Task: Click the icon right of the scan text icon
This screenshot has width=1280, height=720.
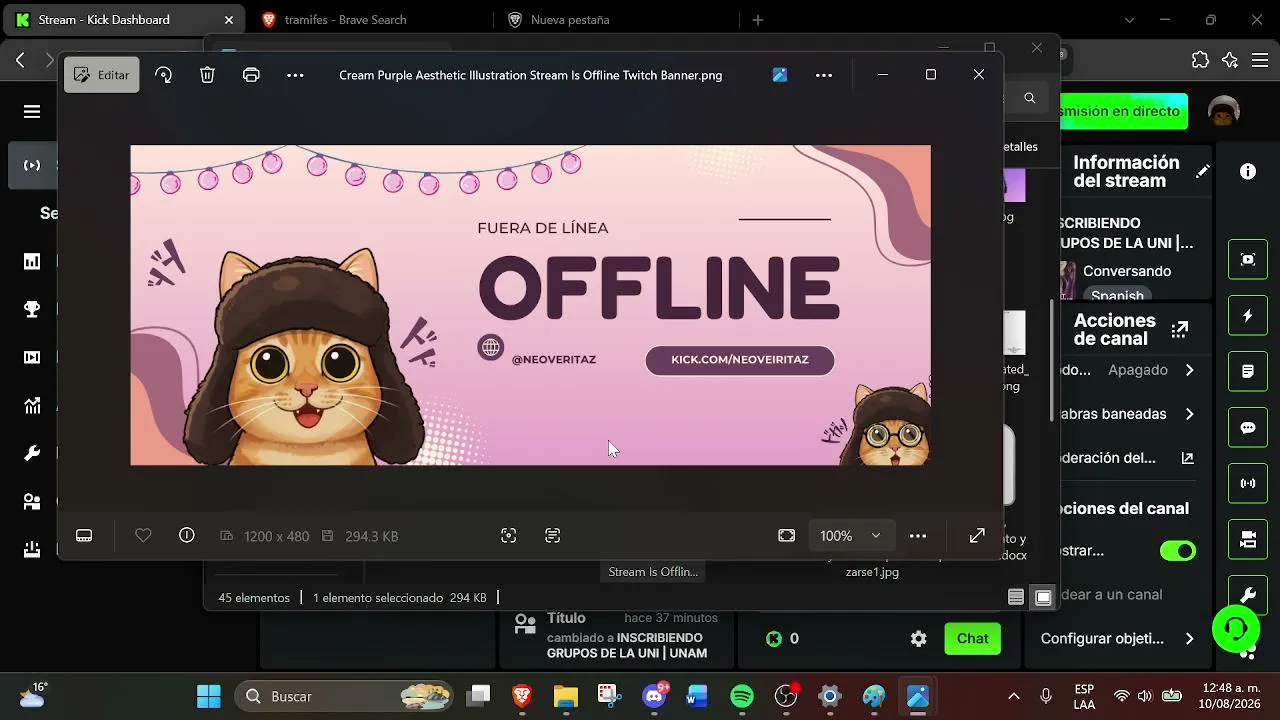Action: 553,536
